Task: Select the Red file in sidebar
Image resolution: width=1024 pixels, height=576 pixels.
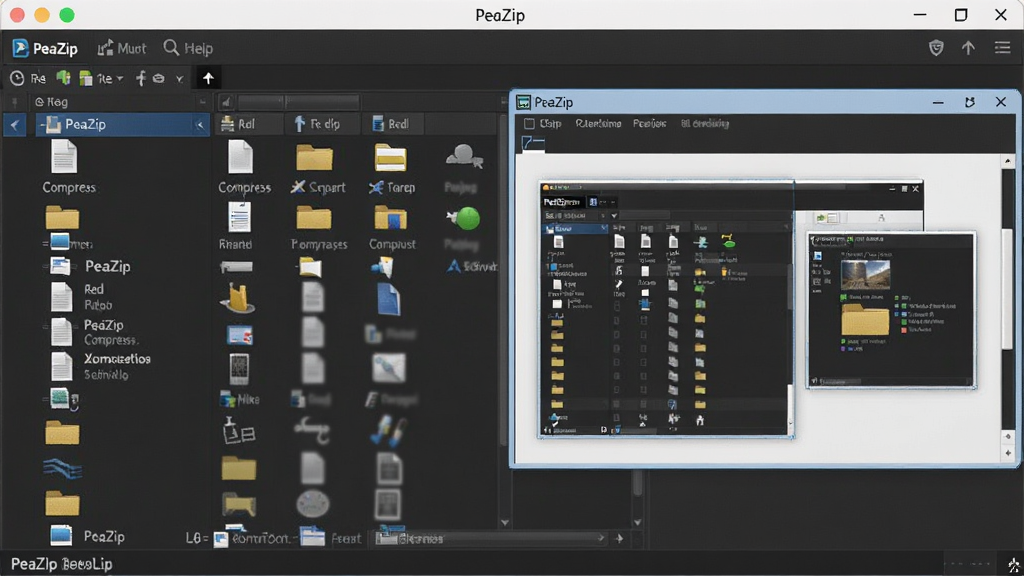Action: [82, 297]
